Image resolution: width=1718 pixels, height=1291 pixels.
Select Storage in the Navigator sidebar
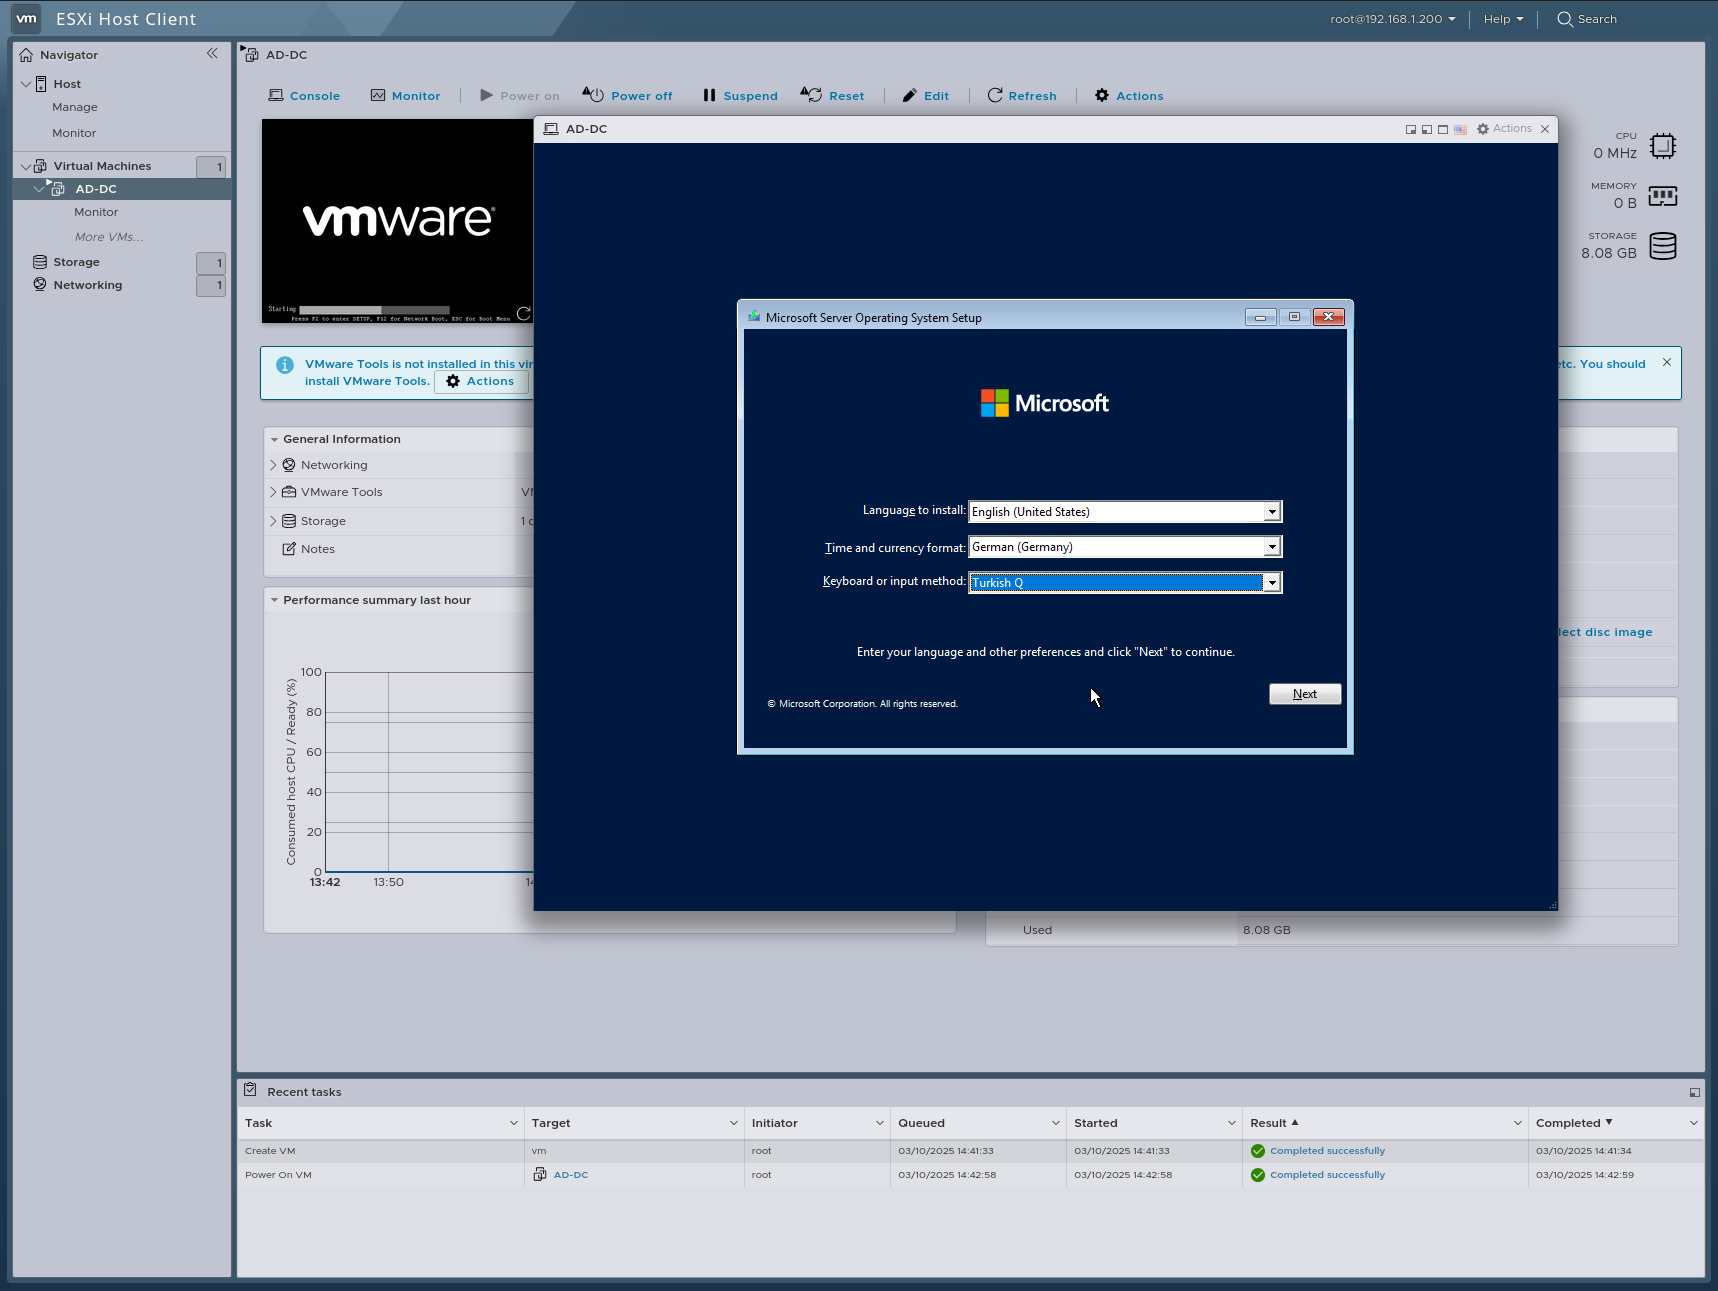76,261
